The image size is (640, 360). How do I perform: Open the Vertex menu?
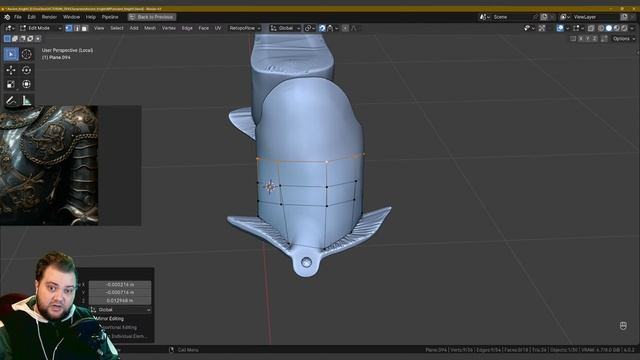coord(169,28)
